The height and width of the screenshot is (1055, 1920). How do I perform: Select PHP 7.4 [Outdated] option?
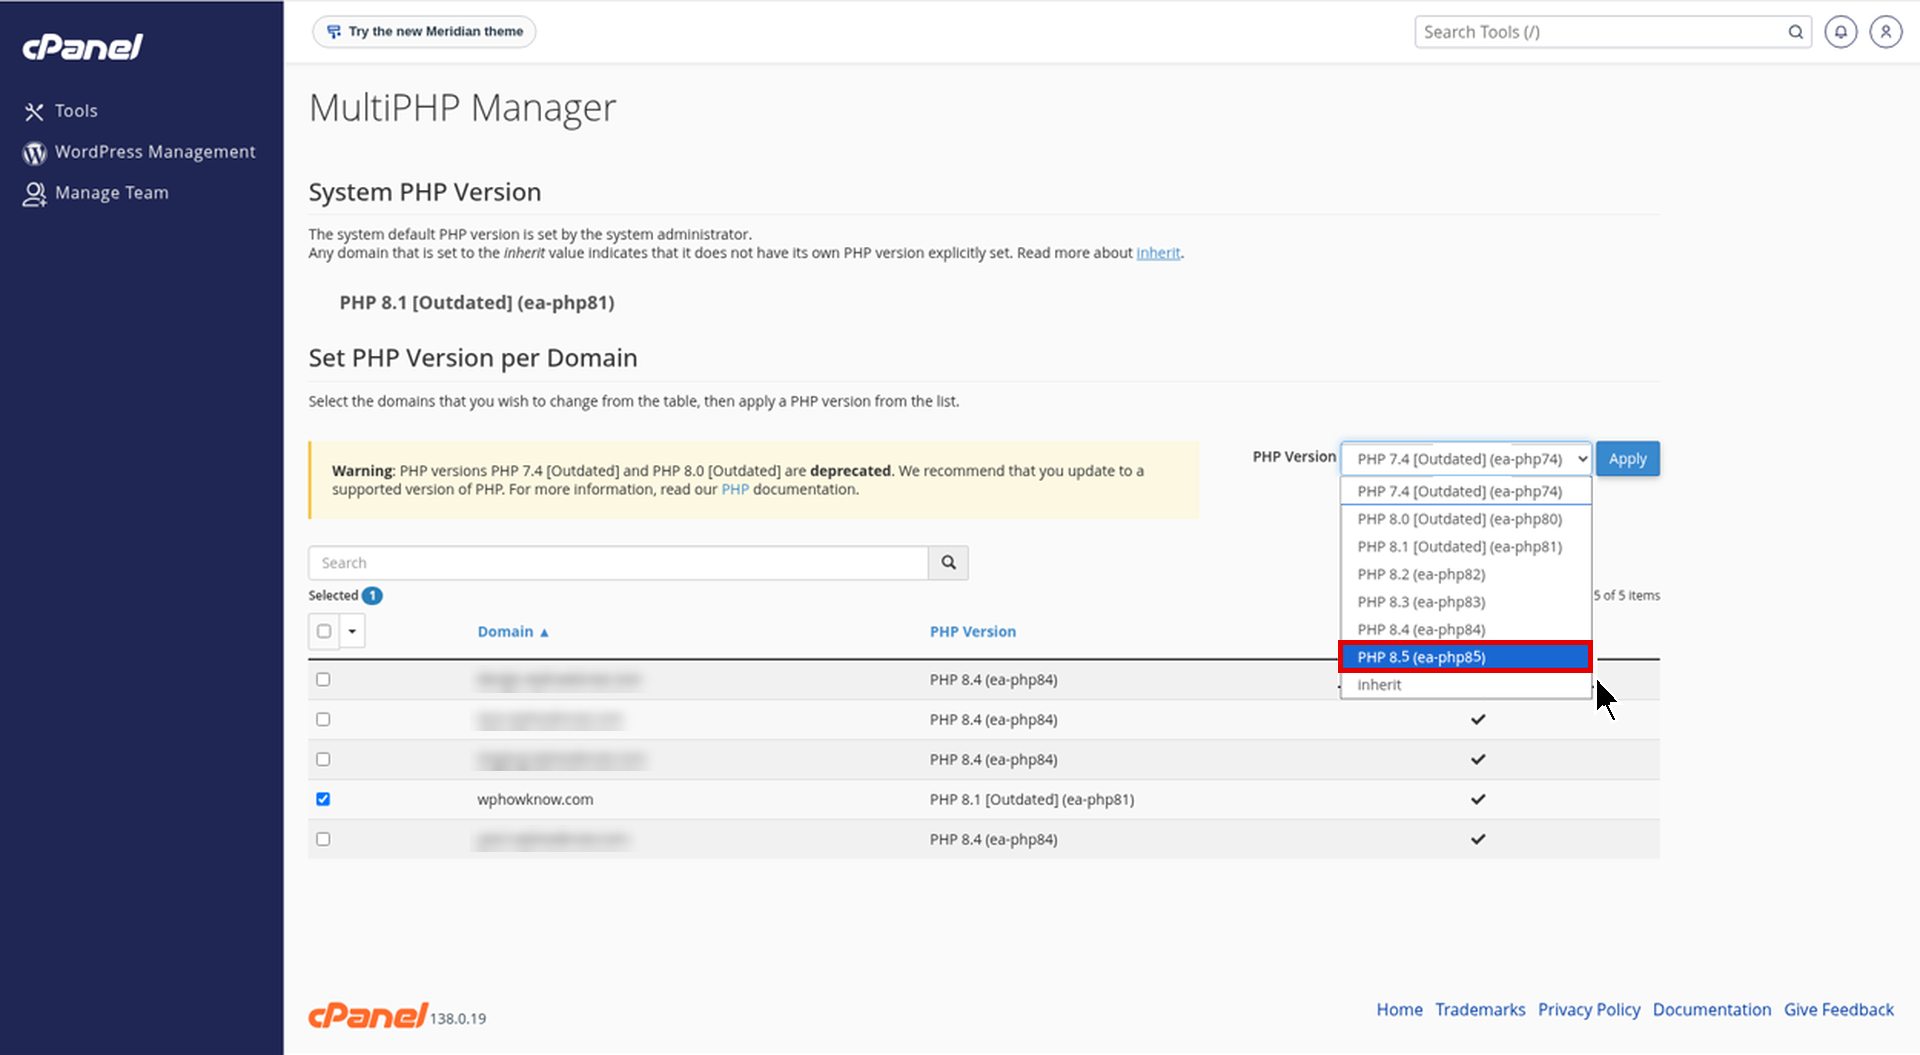pos(1466,491)
